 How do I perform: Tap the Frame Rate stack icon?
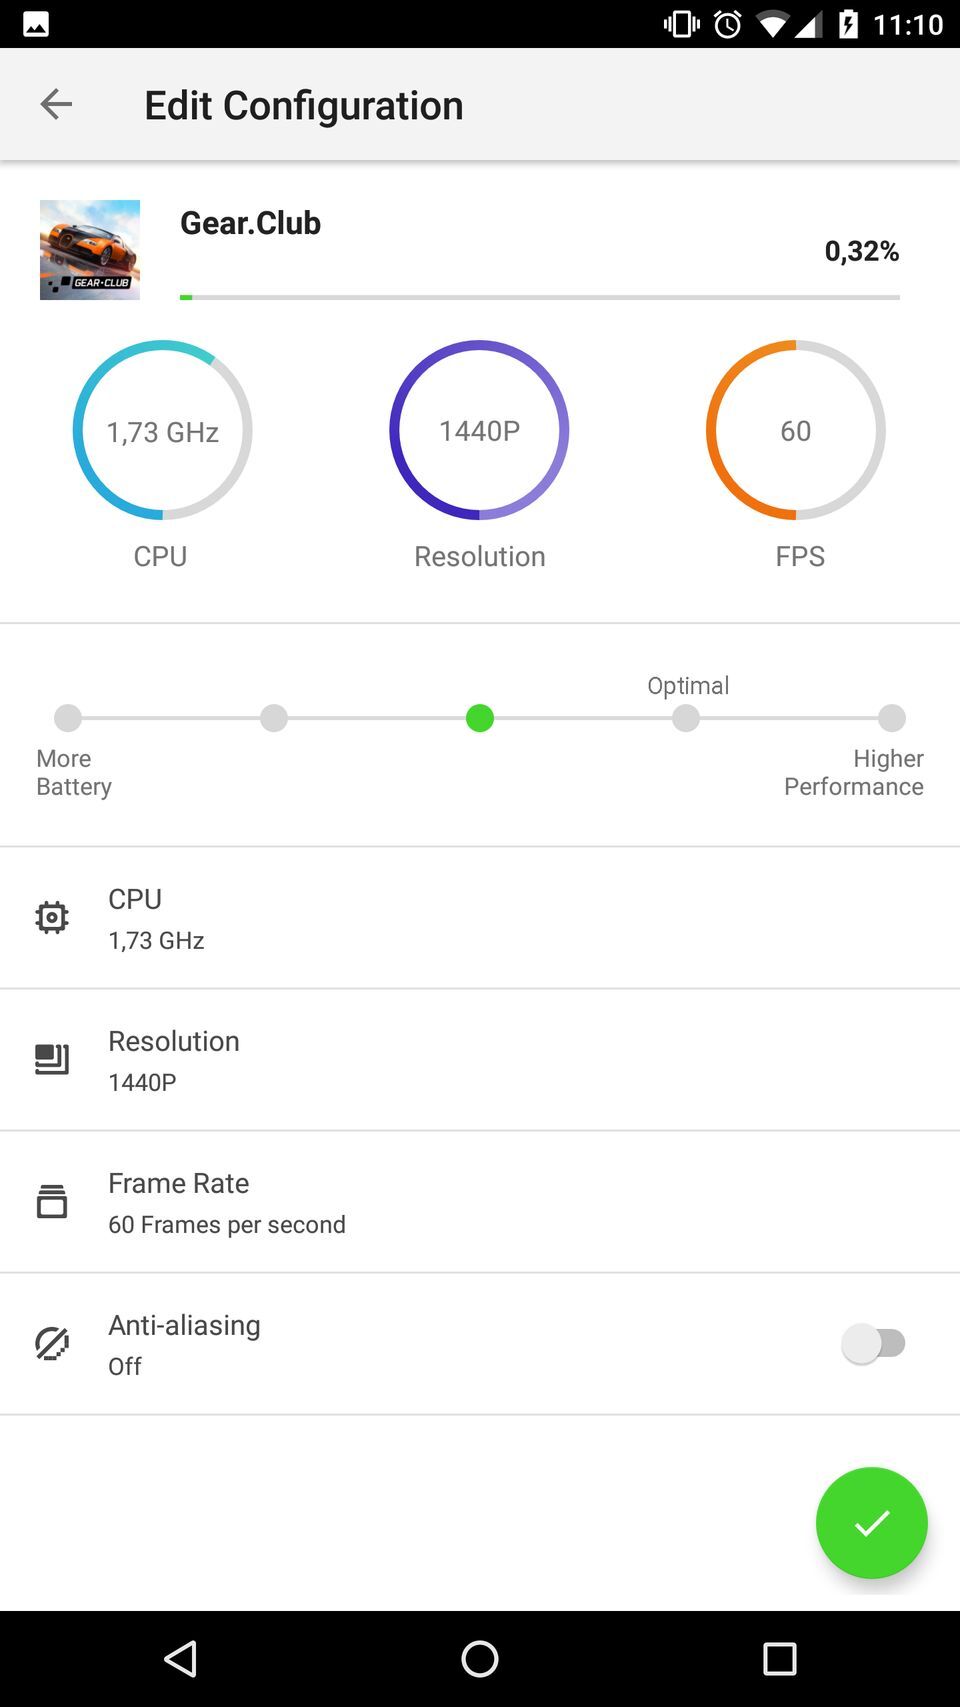52,1201
